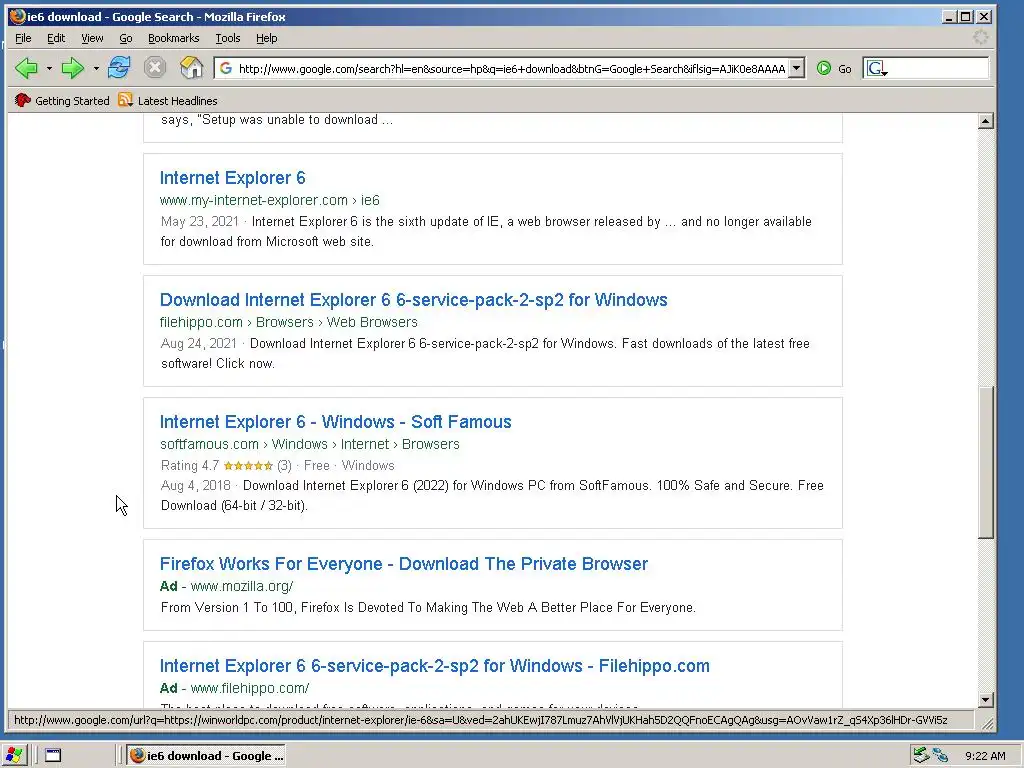Open the Getting Started bookmark
The image size is (1024, 768).
[63, 101]
